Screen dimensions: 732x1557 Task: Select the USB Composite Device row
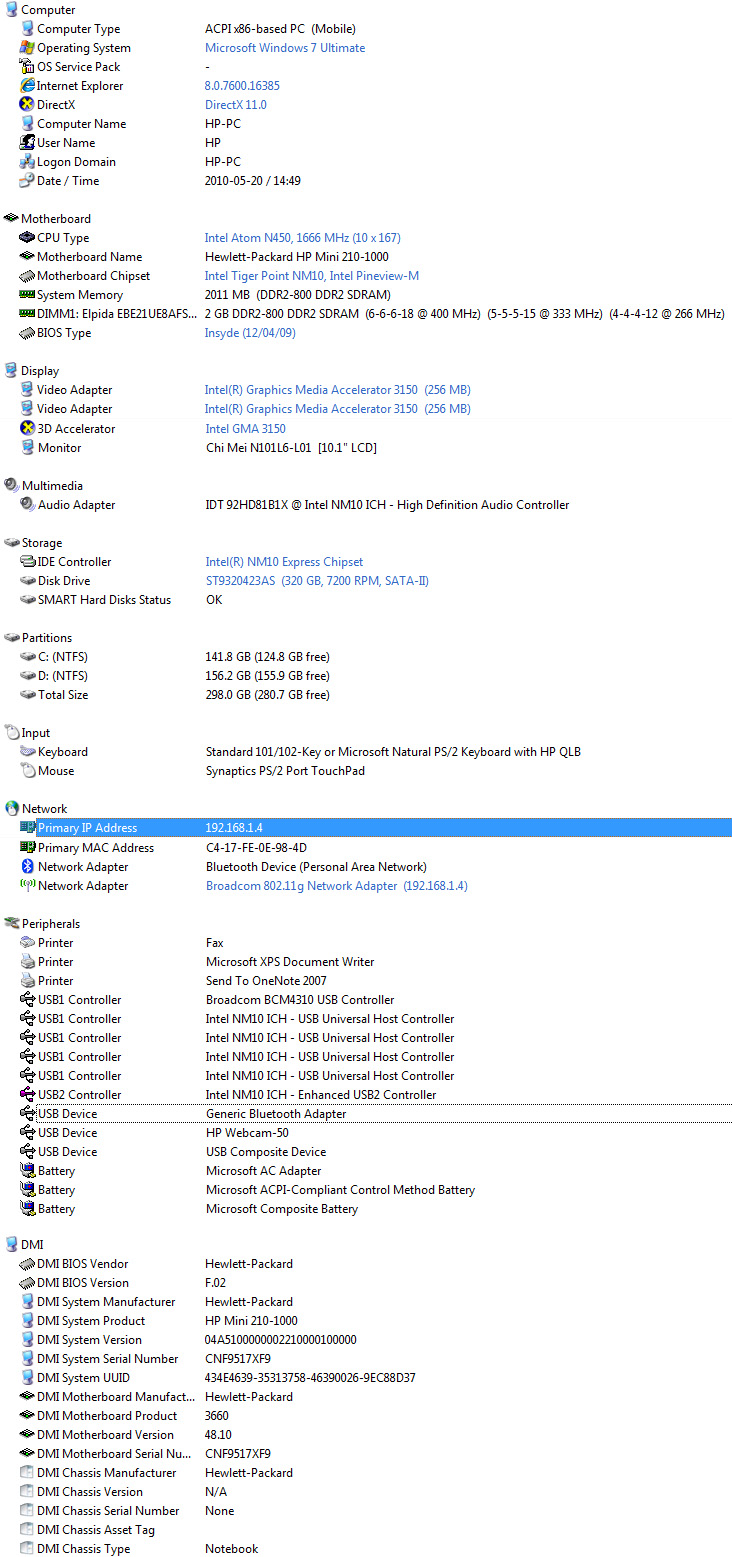[x=366, y=1152]
